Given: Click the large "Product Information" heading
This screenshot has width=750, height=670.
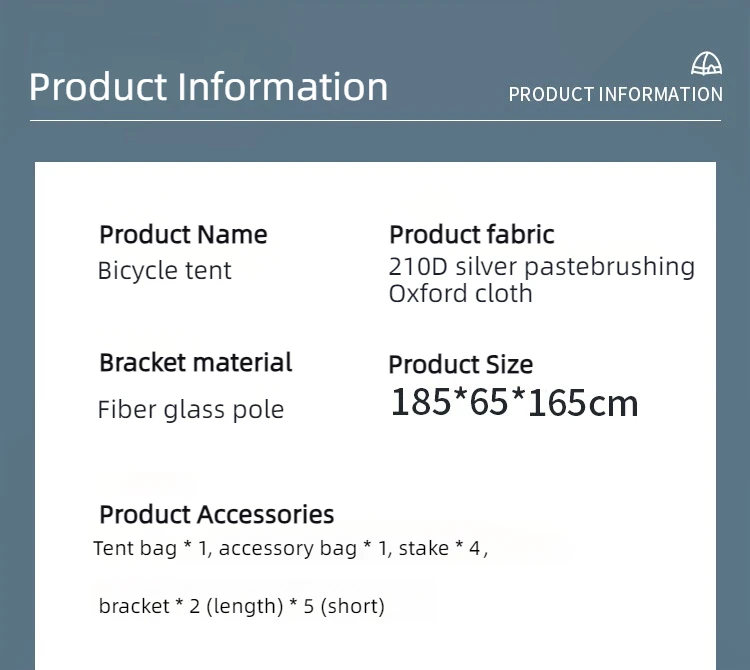Looking at the screenshot, I should click(208, 87).
